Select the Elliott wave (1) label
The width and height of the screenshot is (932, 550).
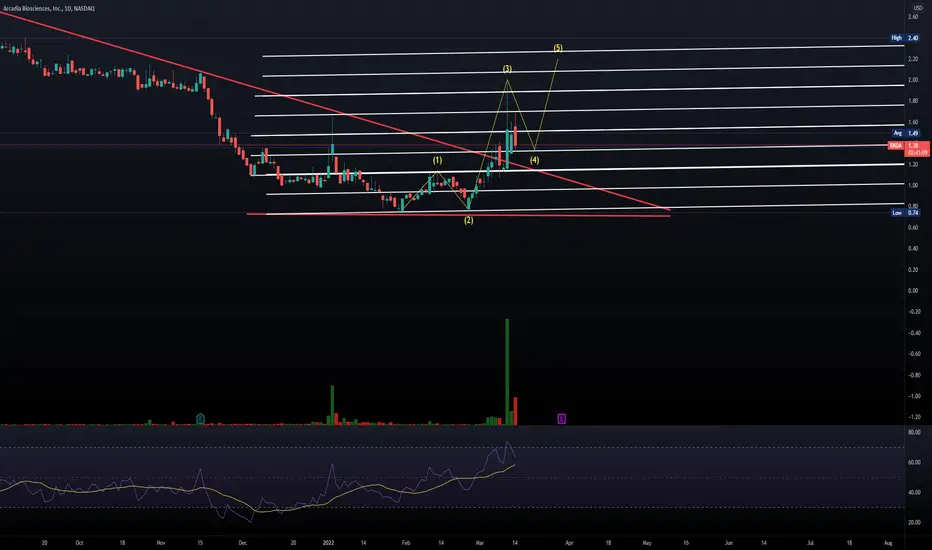(437, 161)
